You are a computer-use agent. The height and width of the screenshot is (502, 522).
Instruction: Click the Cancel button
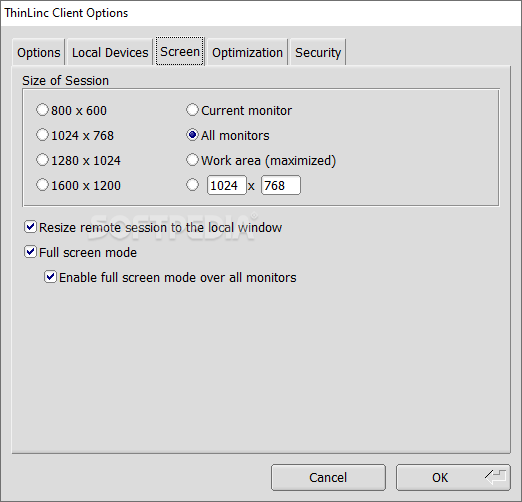coord(328,477)
